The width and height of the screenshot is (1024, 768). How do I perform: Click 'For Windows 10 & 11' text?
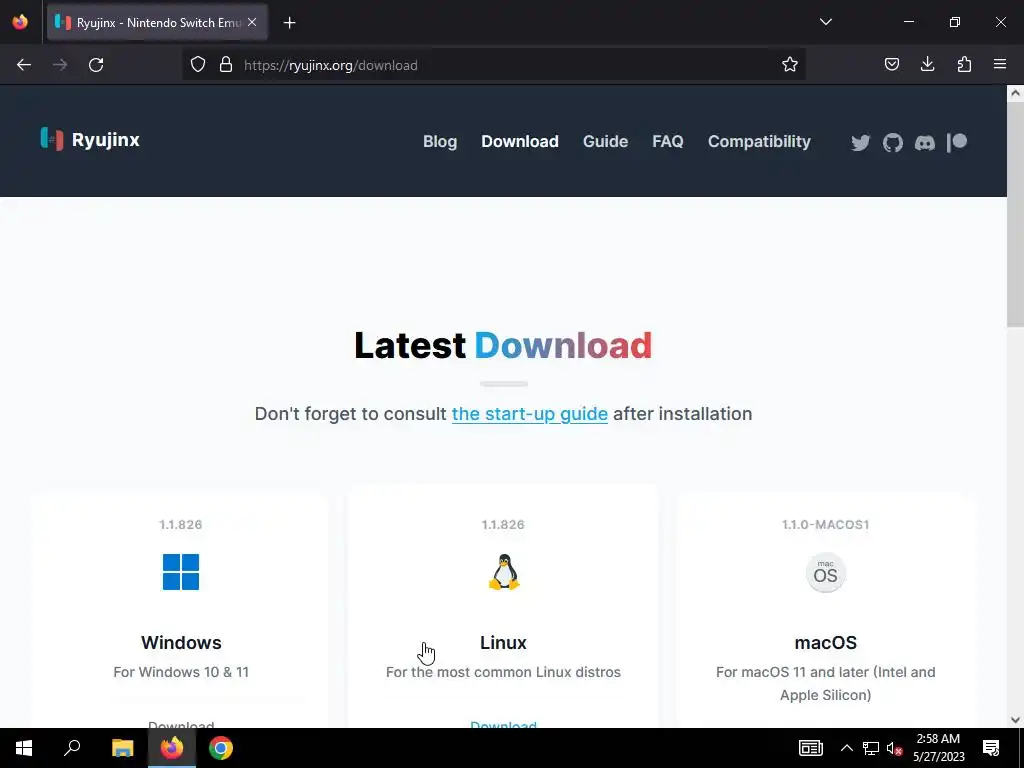click(x=181, y=672)
